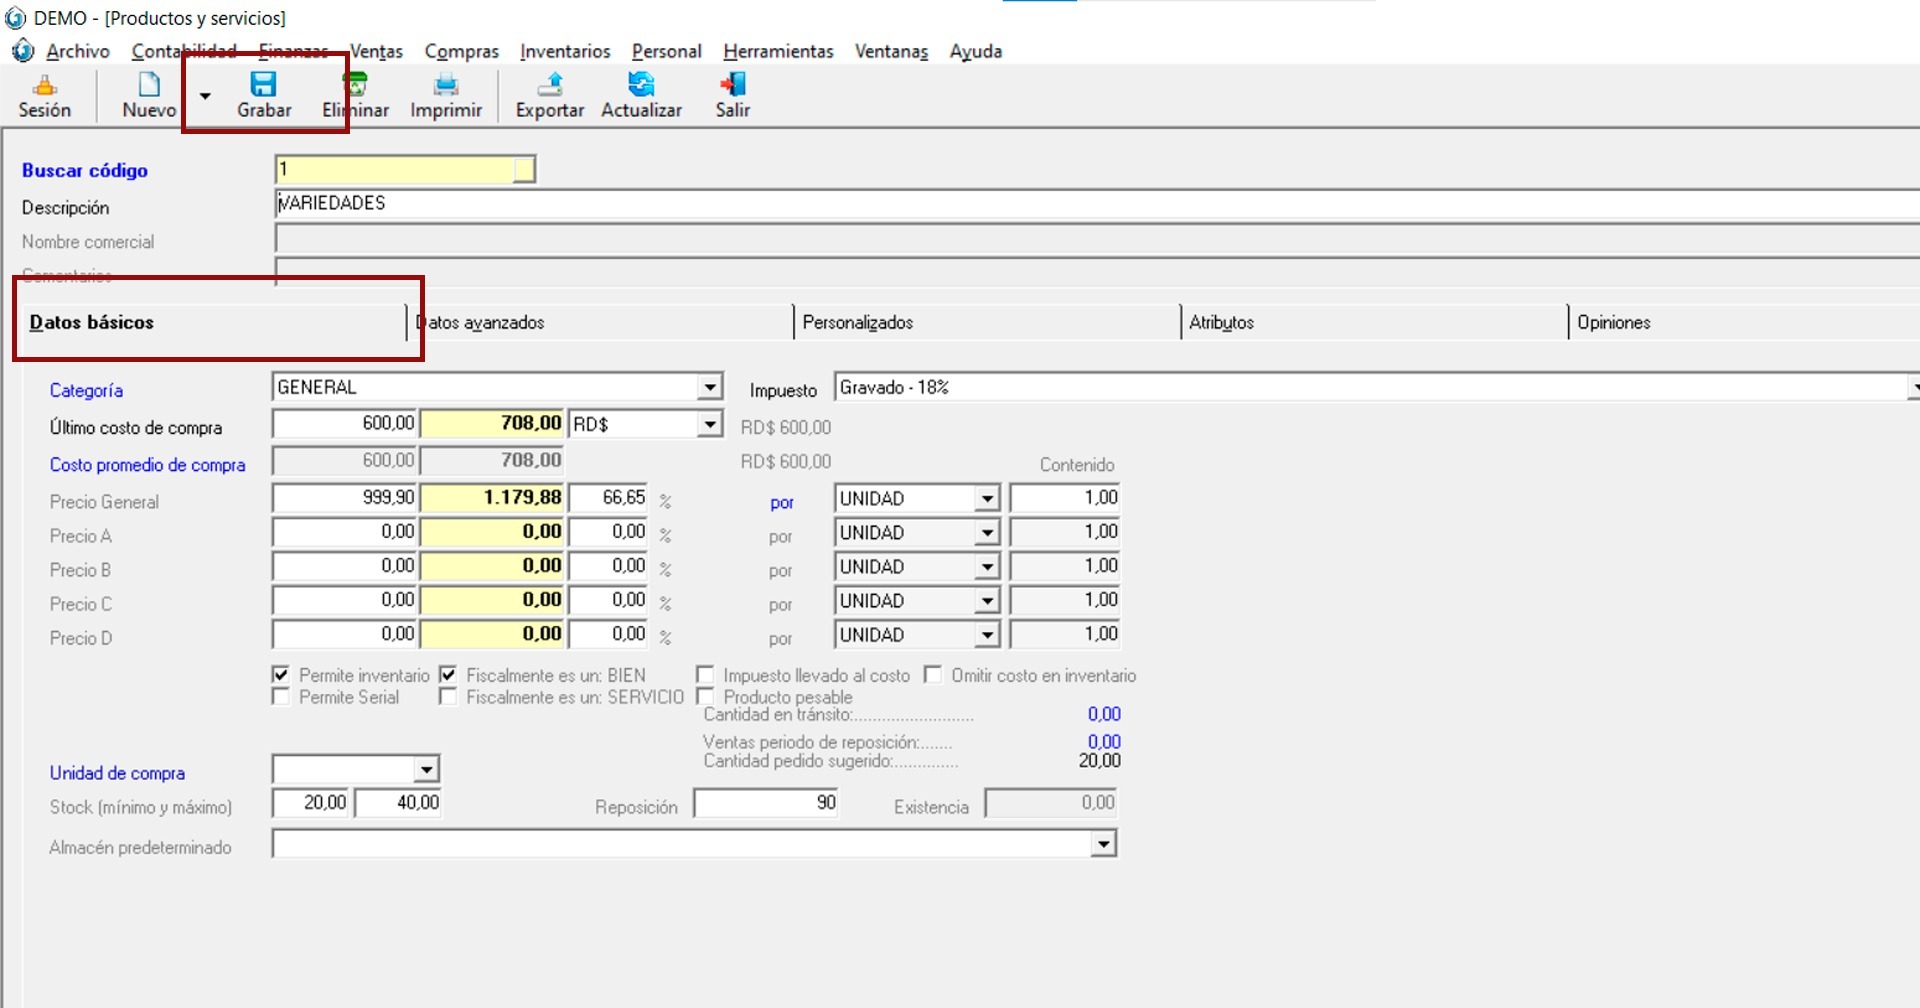Print using the Imprimir icon
The width and height of the screenshot is (1920, 1008).
click(x=446, y=85)
